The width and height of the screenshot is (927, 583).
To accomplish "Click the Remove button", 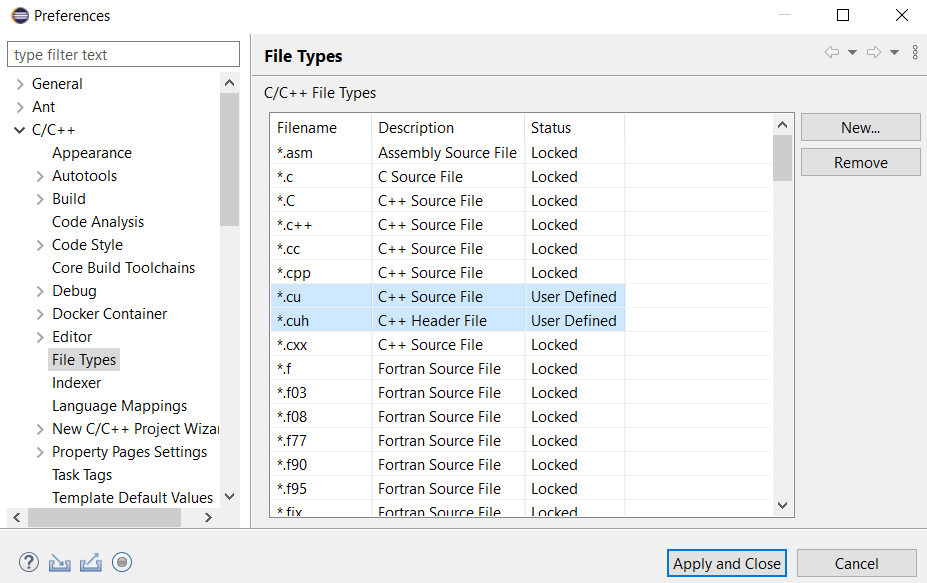I will click(x=860, y=162).
